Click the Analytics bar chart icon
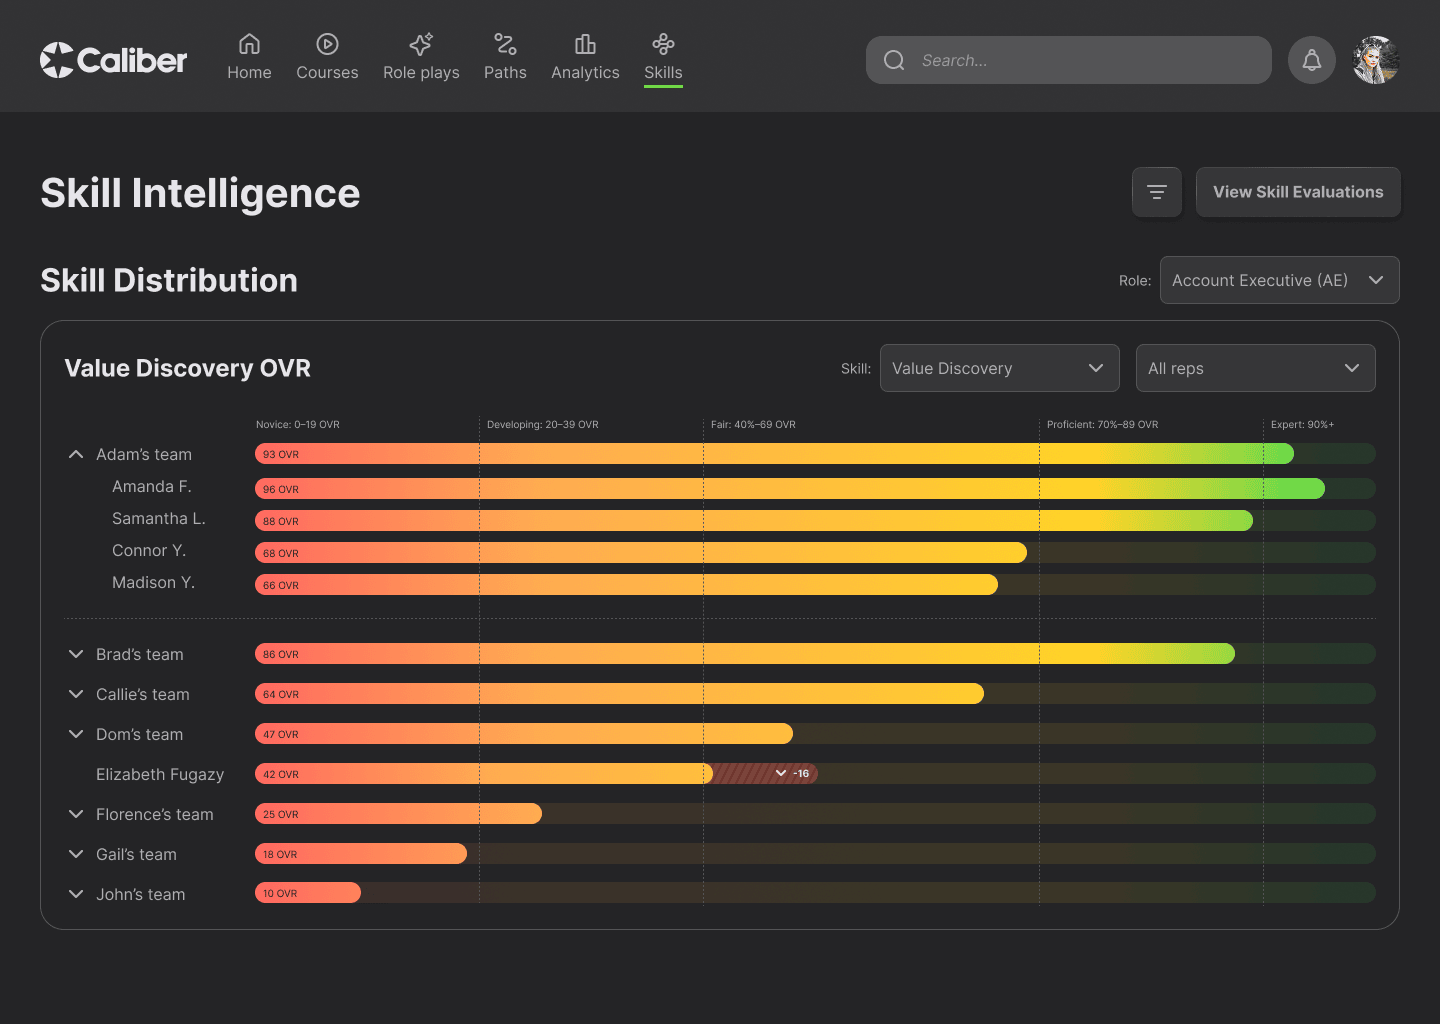This screenshot has width=1440, height=1024. point(585,44)
